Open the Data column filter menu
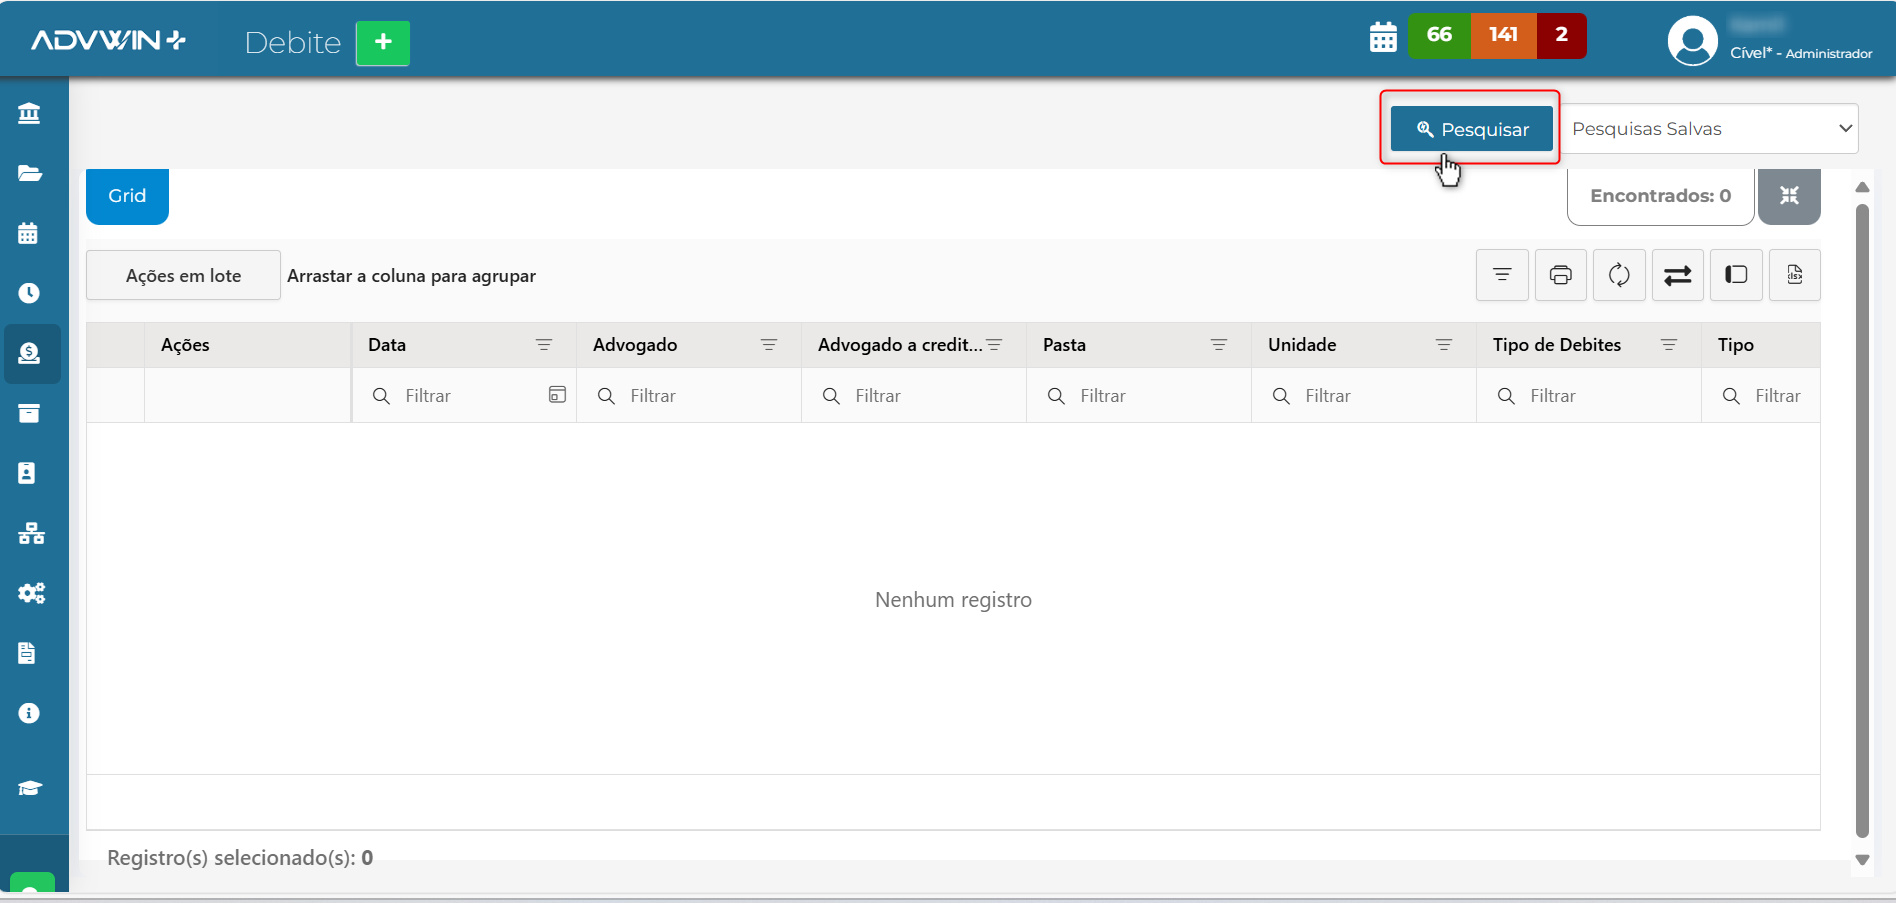Screen dimensions: 1896x903 (x=544, y=345)
